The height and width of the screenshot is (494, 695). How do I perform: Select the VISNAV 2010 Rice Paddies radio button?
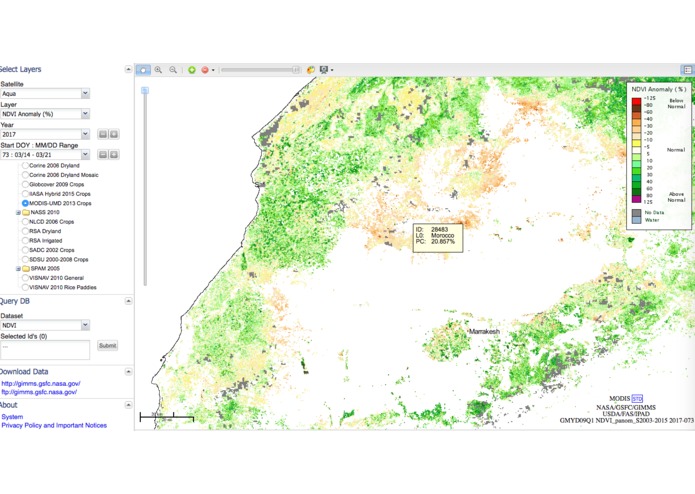point(25,287)
